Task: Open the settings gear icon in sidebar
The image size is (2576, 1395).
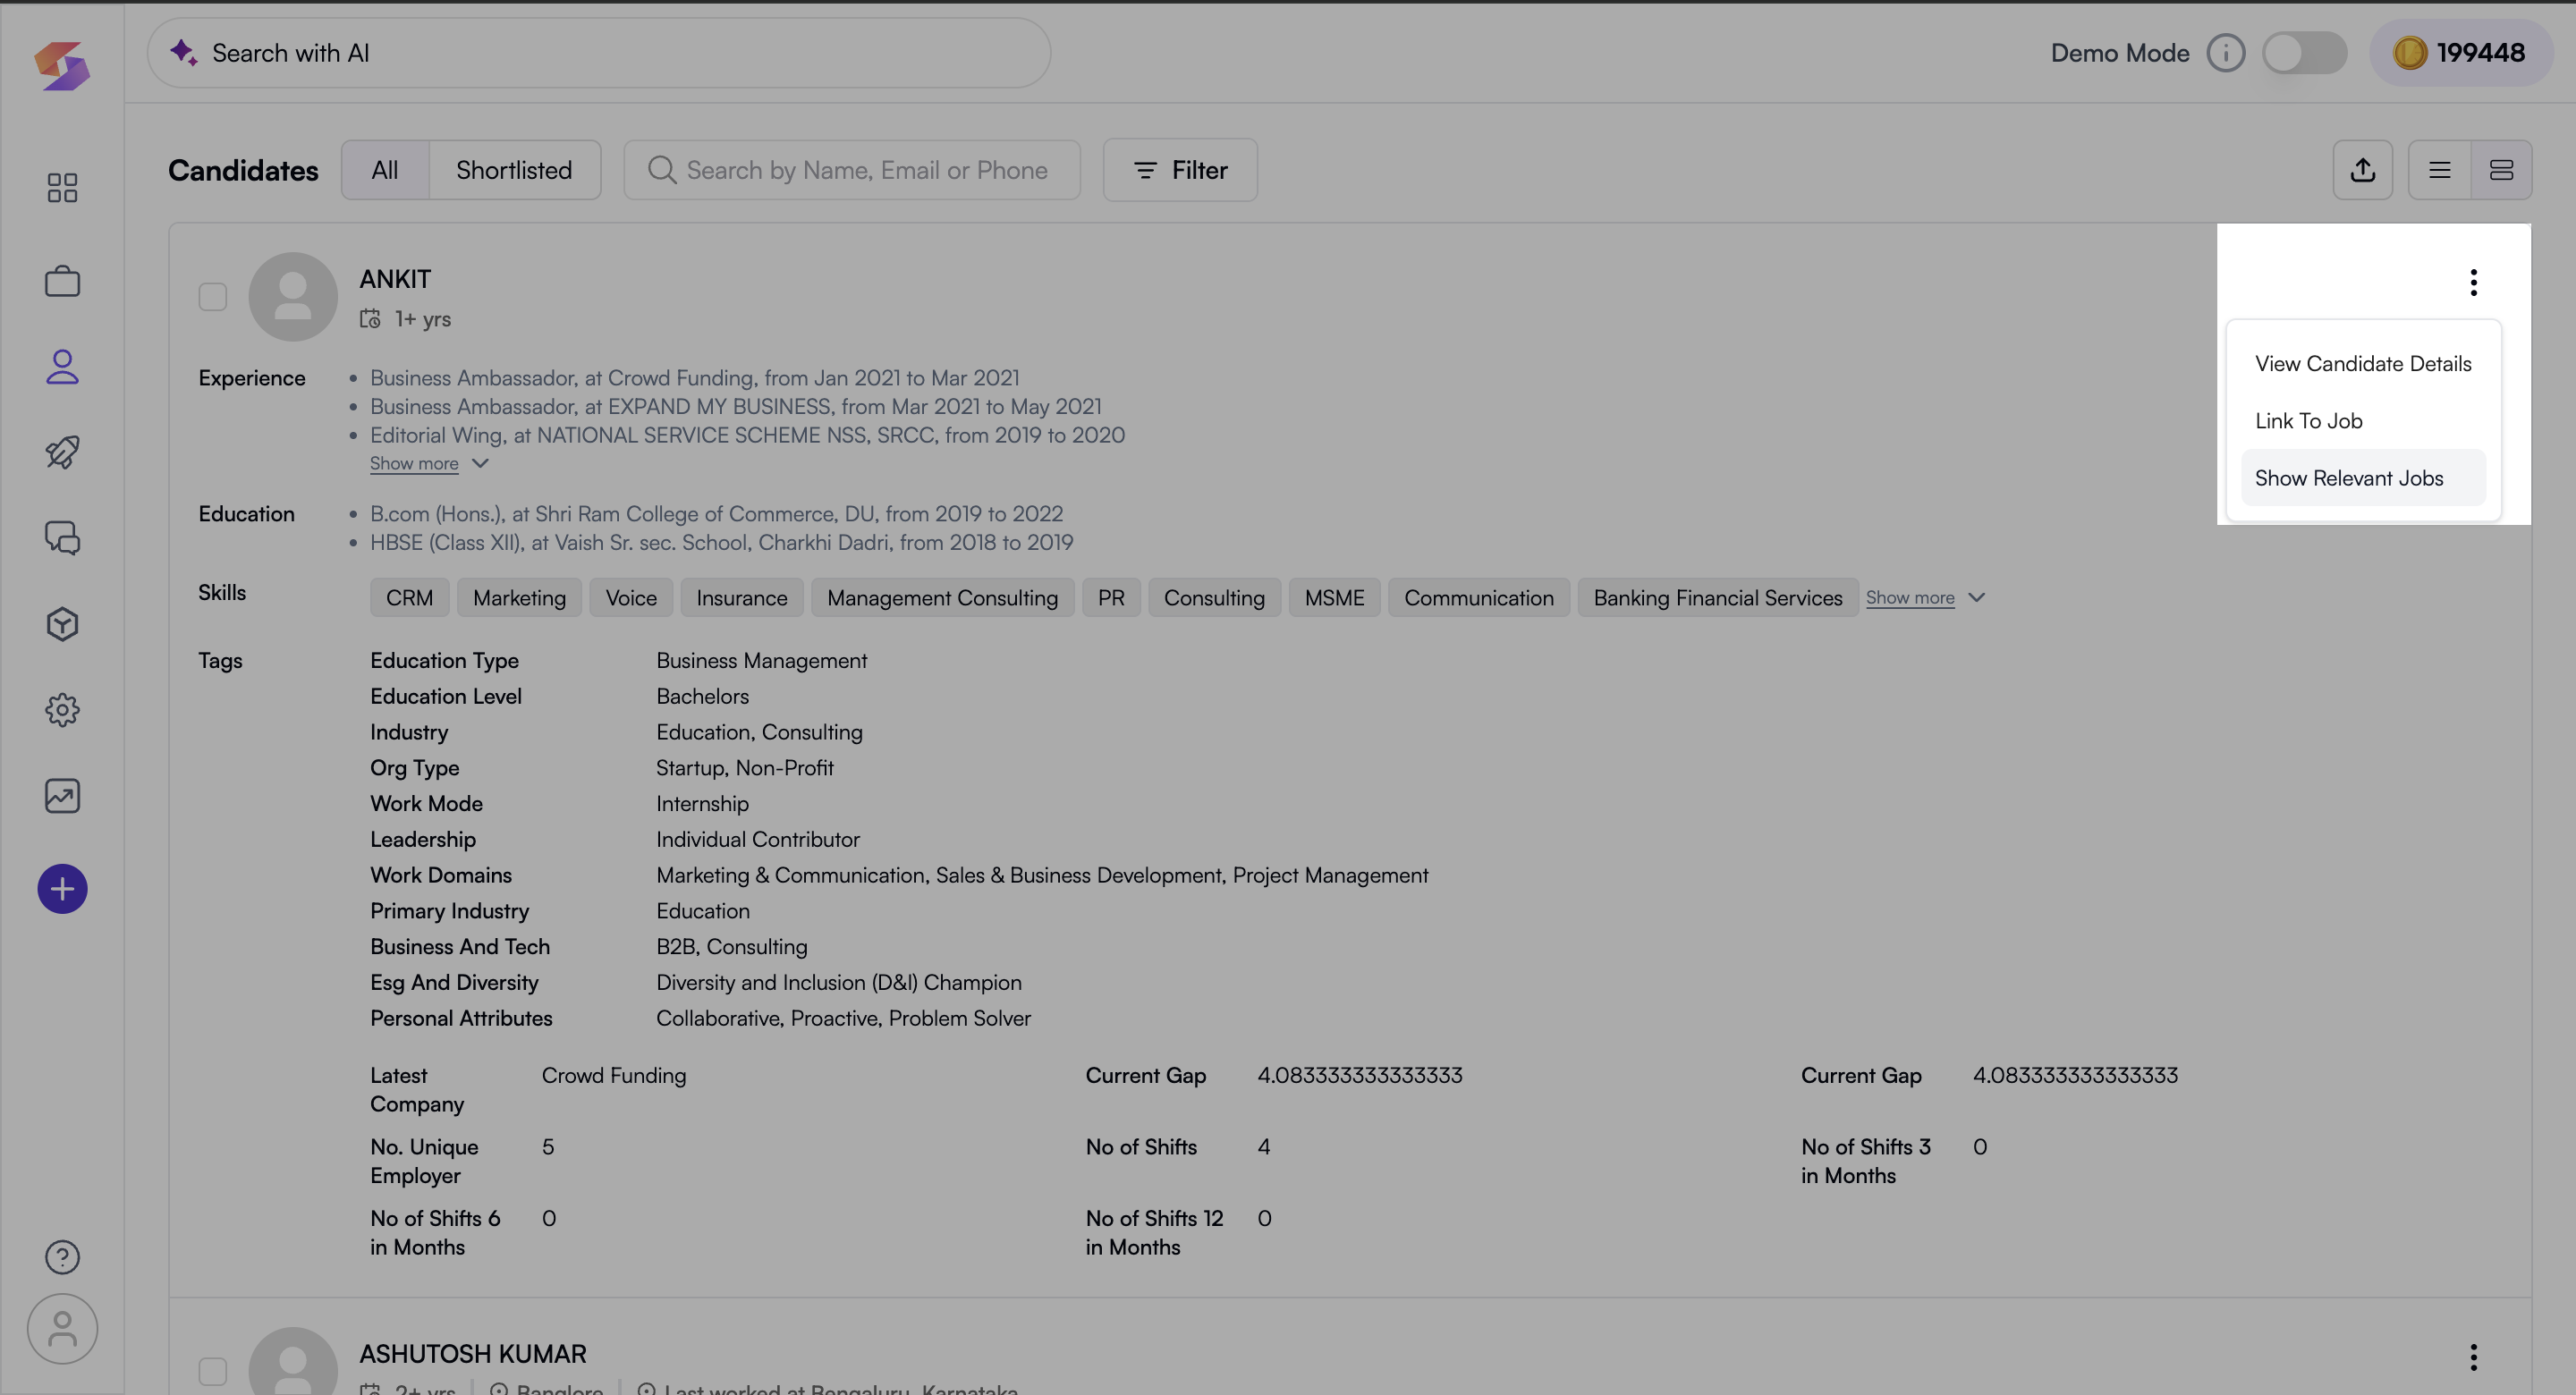Action: coord(62,710)
